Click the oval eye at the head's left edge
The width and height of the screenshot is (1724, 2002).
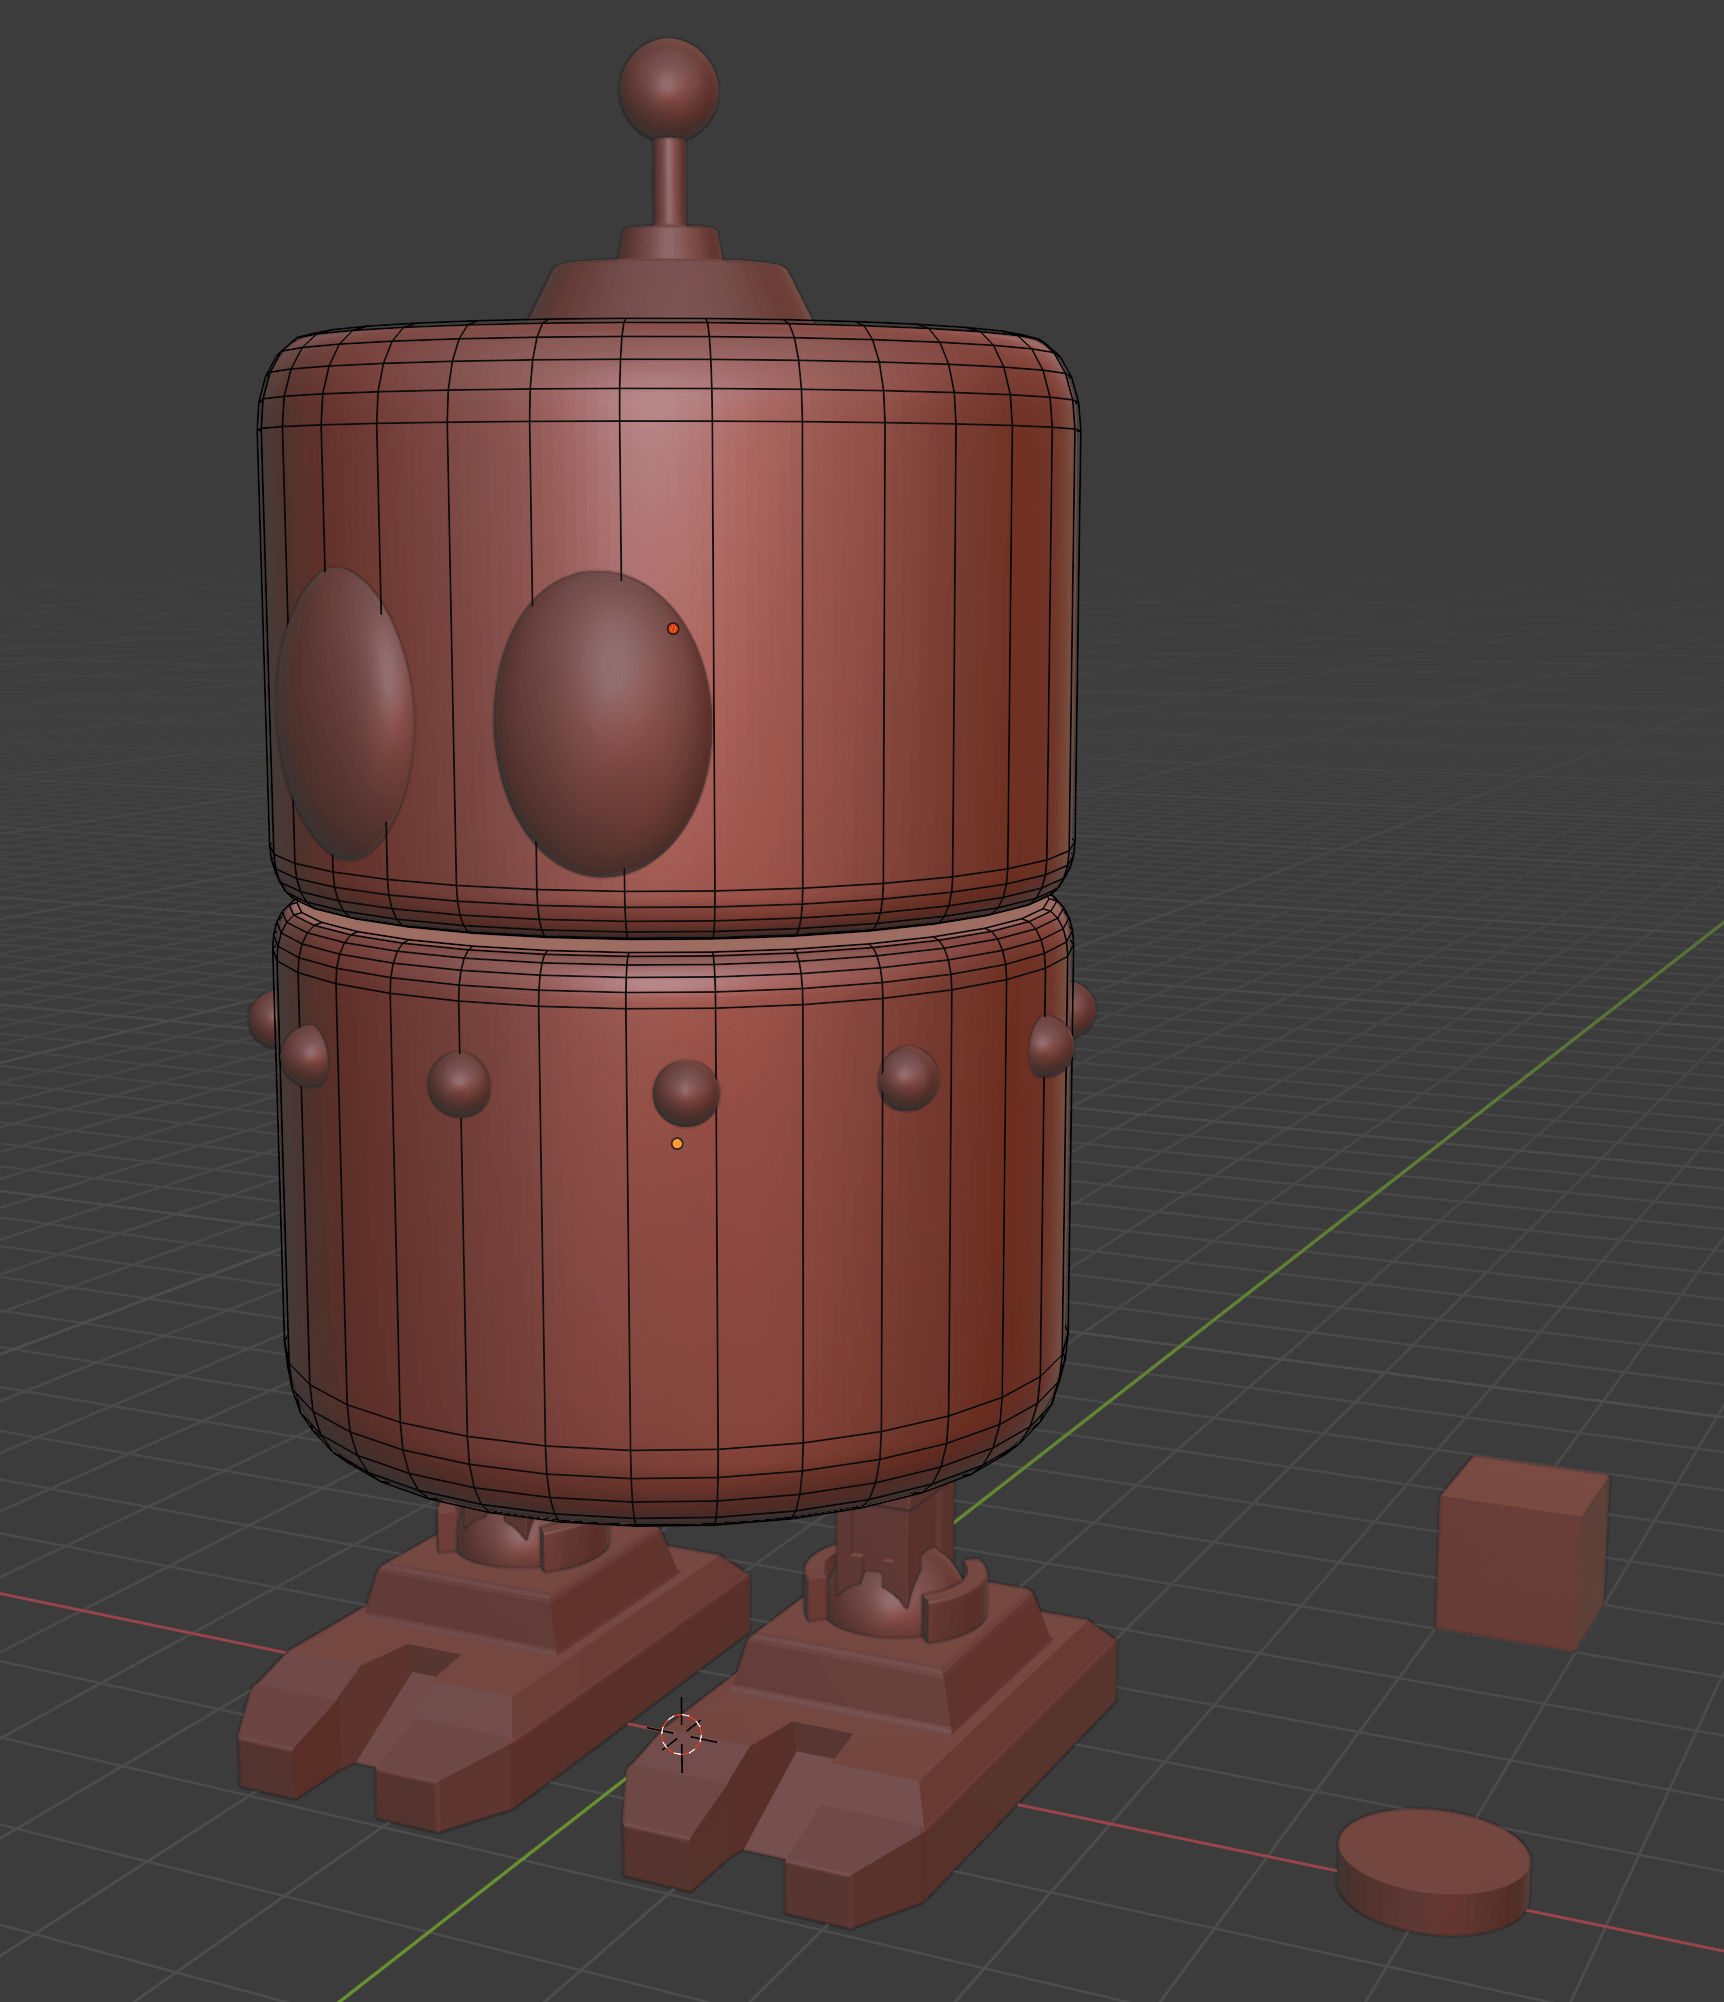345,713
